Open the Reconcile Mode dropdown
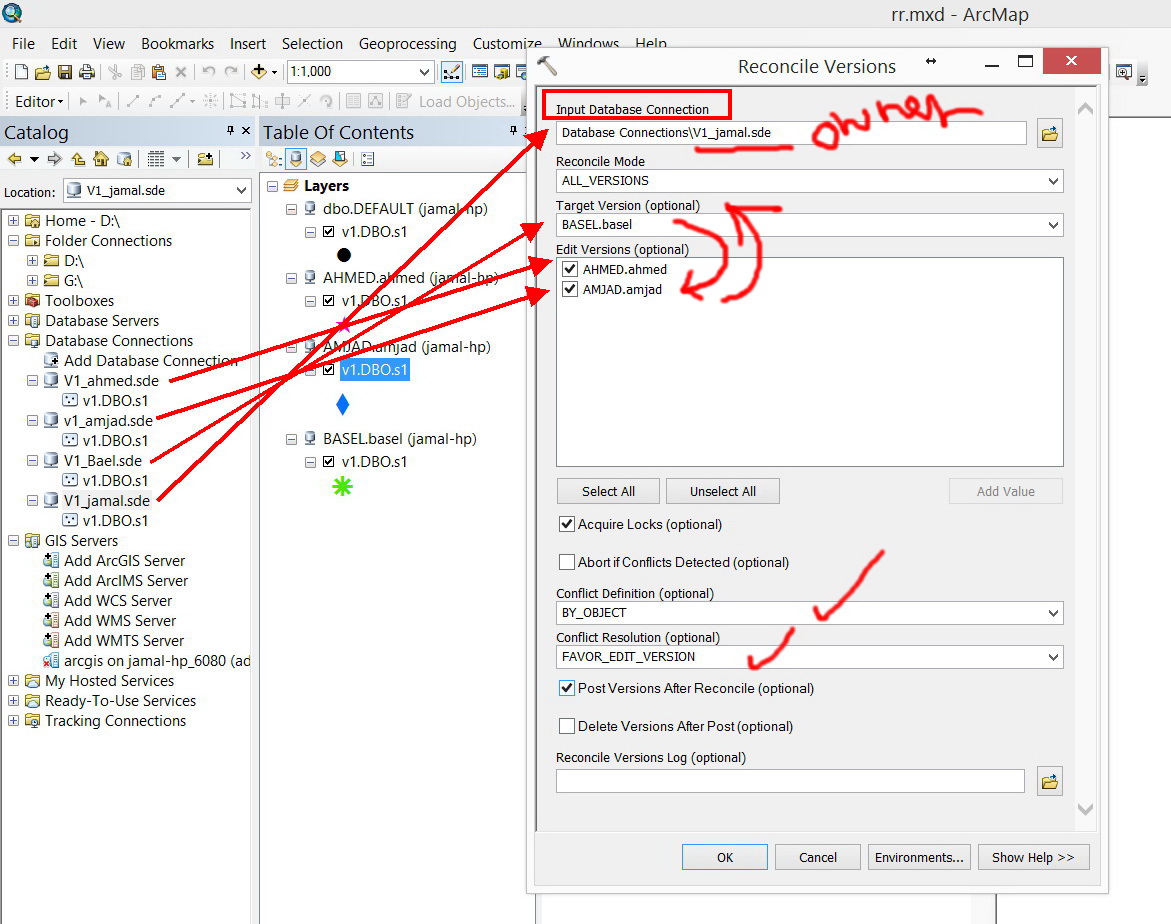The image size is (1171, 924). tap(1053, 181)
